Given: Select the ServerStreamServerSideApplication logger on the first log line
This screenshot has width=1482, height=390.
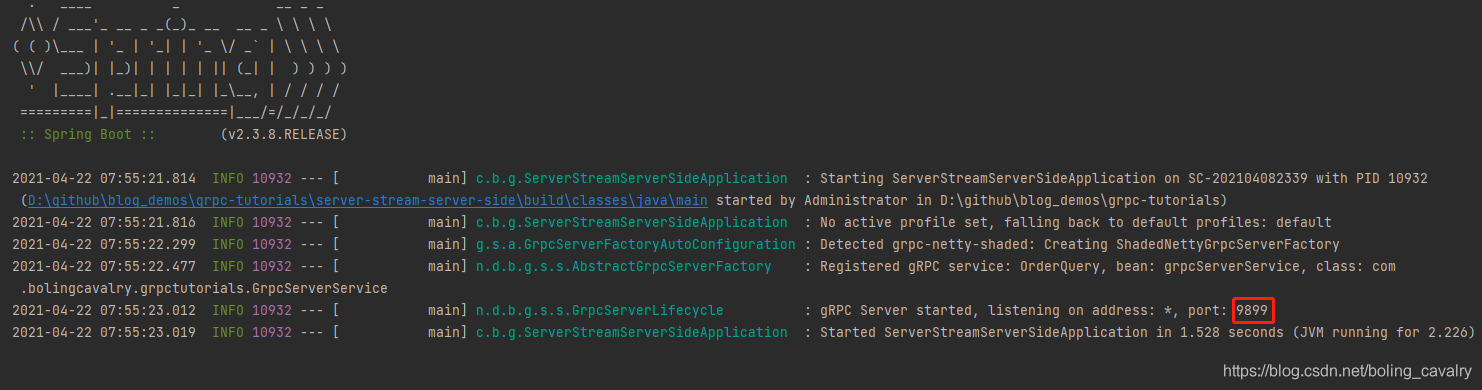Looking at the screenshot, I should 631,178.
